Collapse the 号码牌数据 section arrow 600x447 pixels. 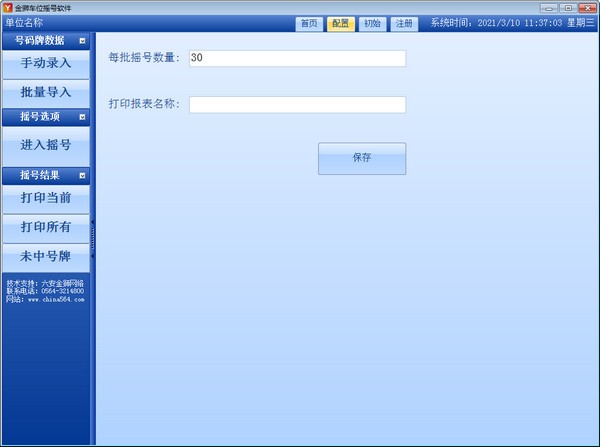pyautogui.click(x=82, y=41)
